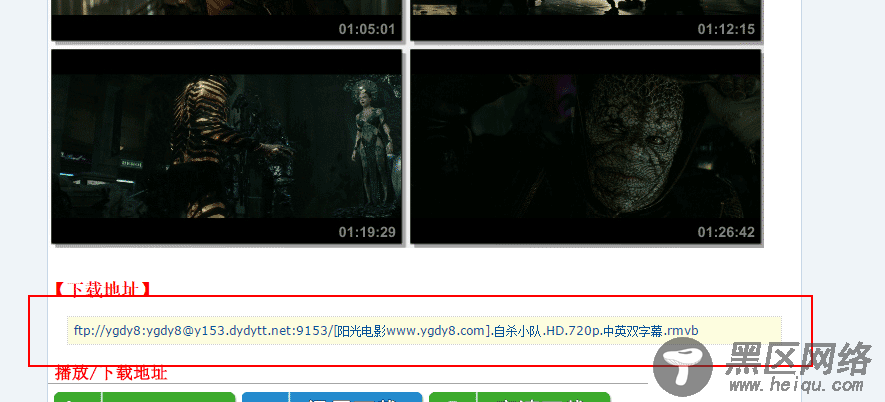Open the screenshot thumbnail stamped 01:19:29
Viewport: 885px width, 402px height.
(x=226, y=146)
